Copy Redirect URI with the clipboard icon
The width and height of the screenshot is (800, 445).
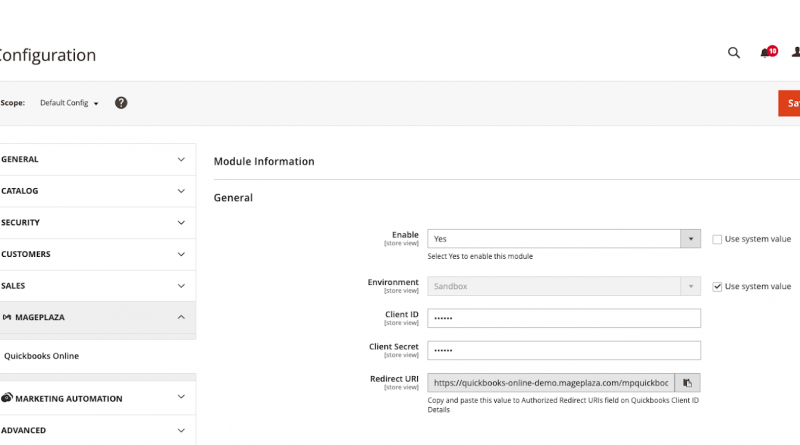click(x=688, y=382)
